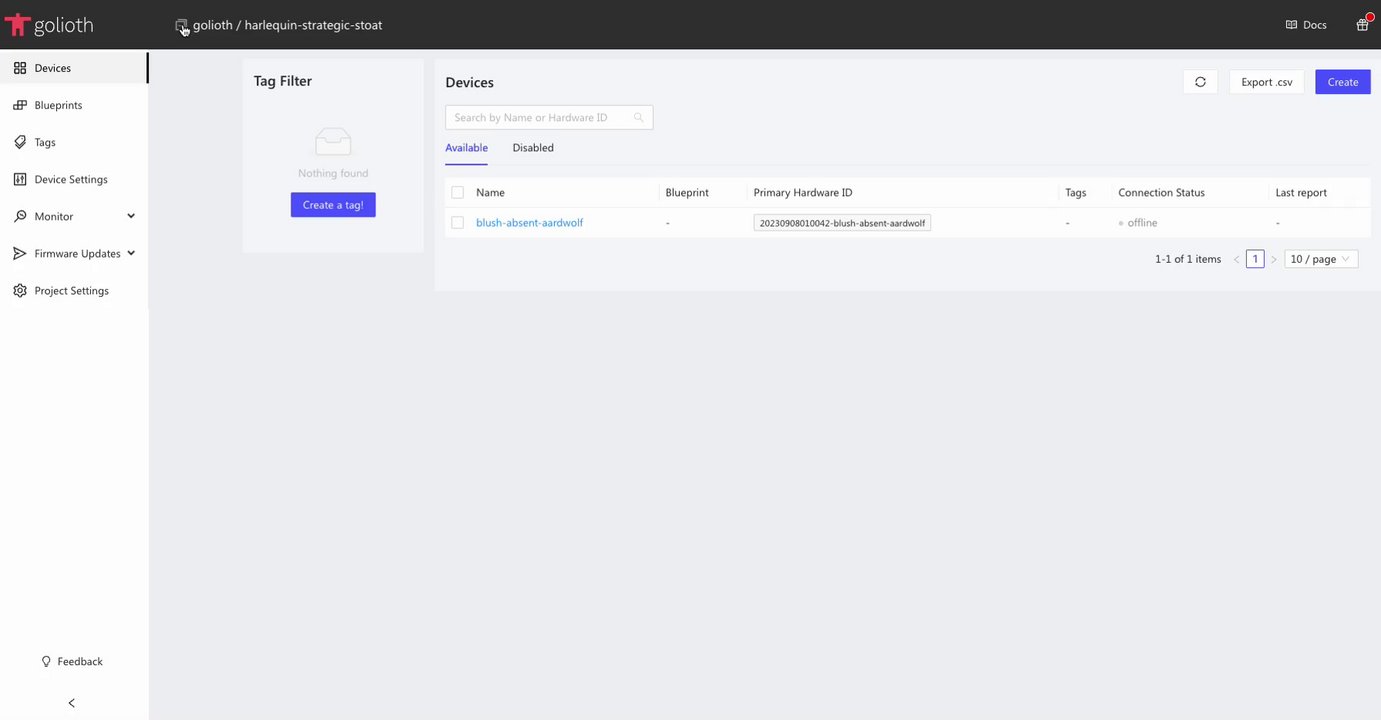
Task: Click the Create device button
Action: click(x=1342, y=82)
